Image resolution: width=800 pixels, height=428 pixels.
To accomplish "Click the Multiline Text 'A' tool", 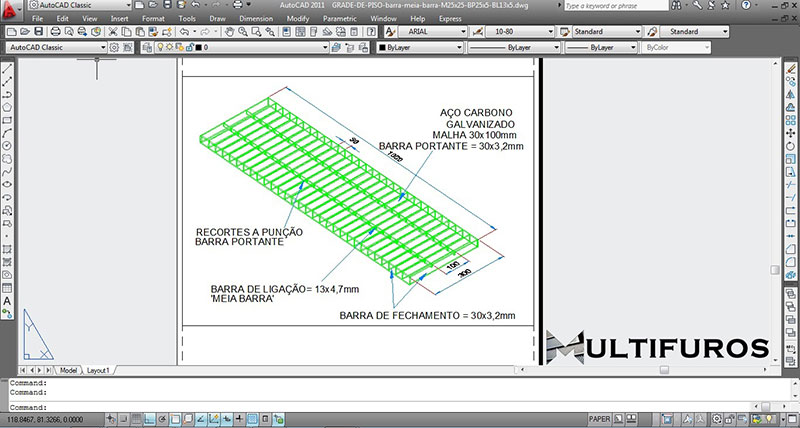I will (x=7, y=300).
